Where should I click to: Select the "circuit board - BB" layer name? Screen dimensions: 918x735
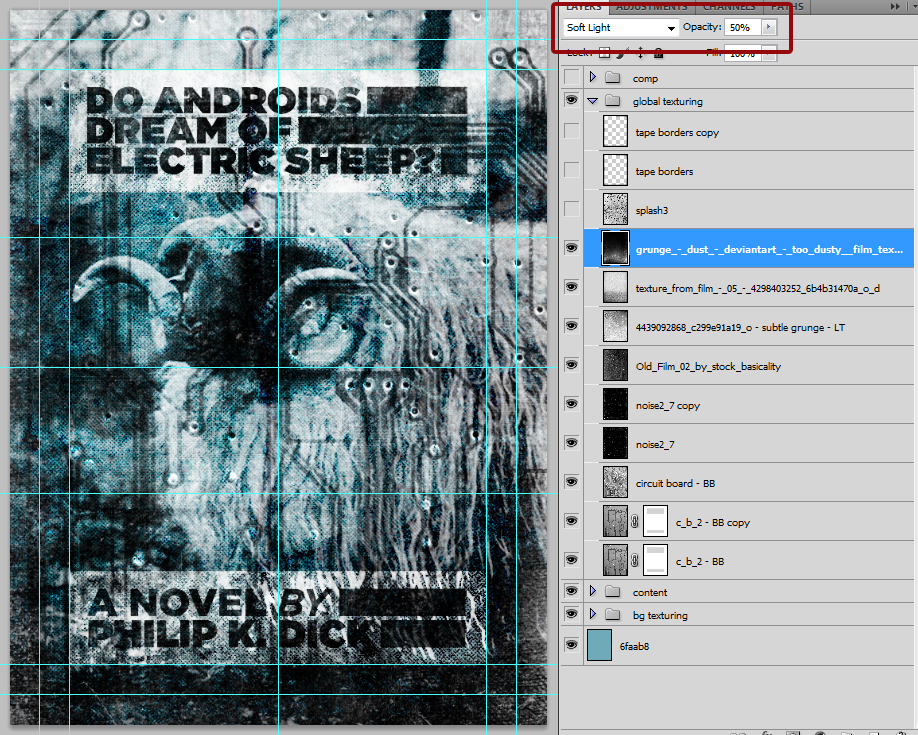click(x=676, y=483)
